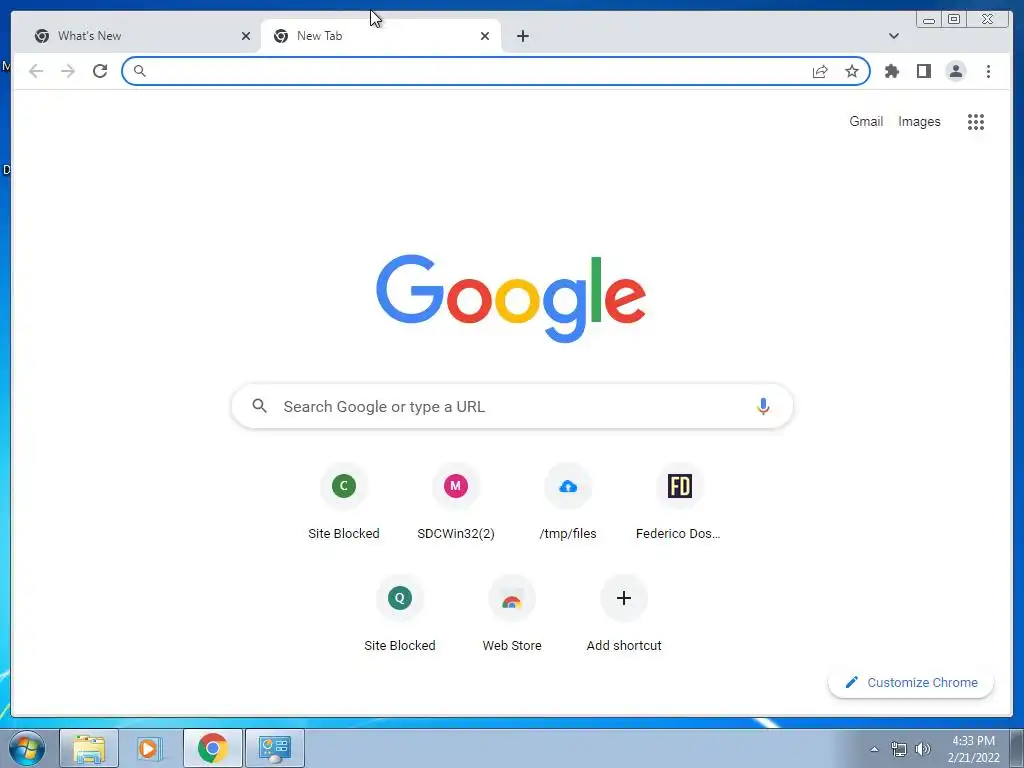Click the browser back arrow
1024x768 pixels.
click(x=36, y=71)
